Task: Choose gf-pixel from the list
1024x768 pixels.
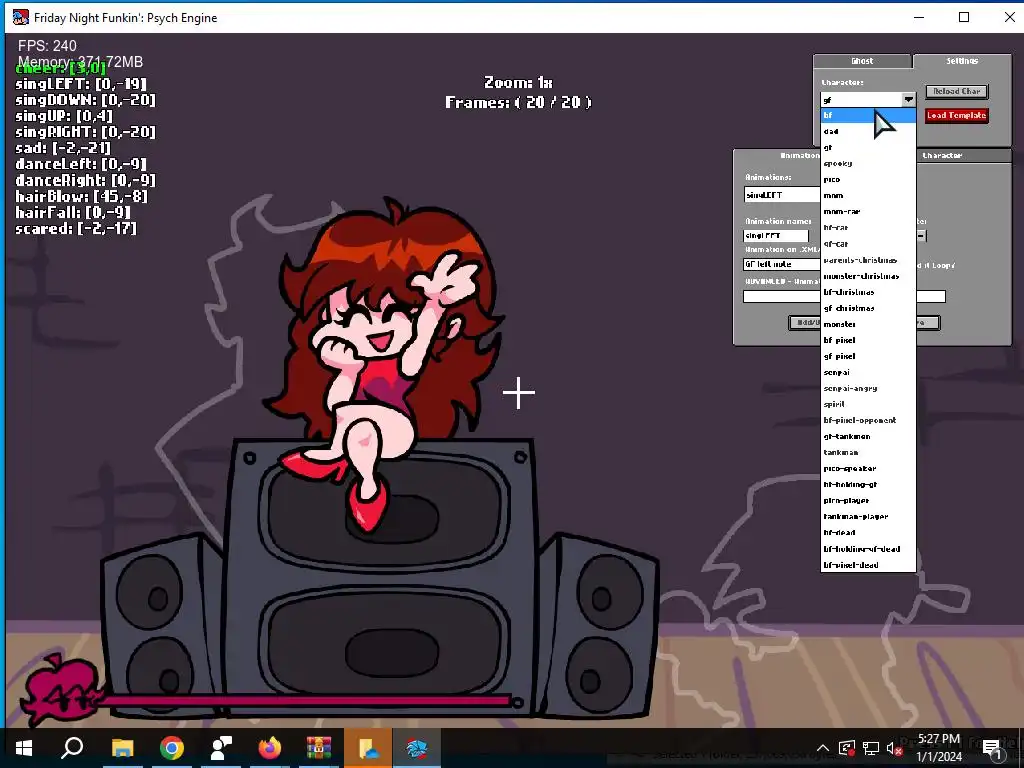Action: coord(868,356)
